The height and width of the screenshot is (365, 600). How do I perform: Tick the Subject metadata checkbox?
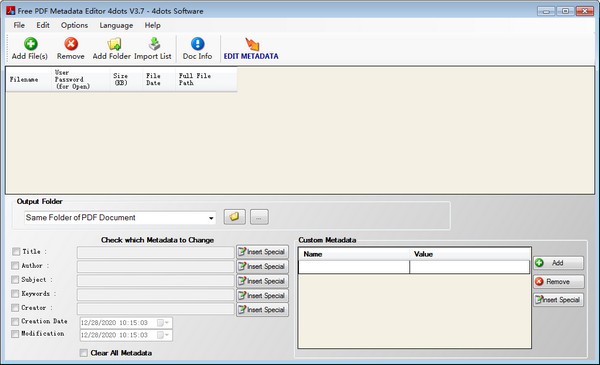coord(15,280)
